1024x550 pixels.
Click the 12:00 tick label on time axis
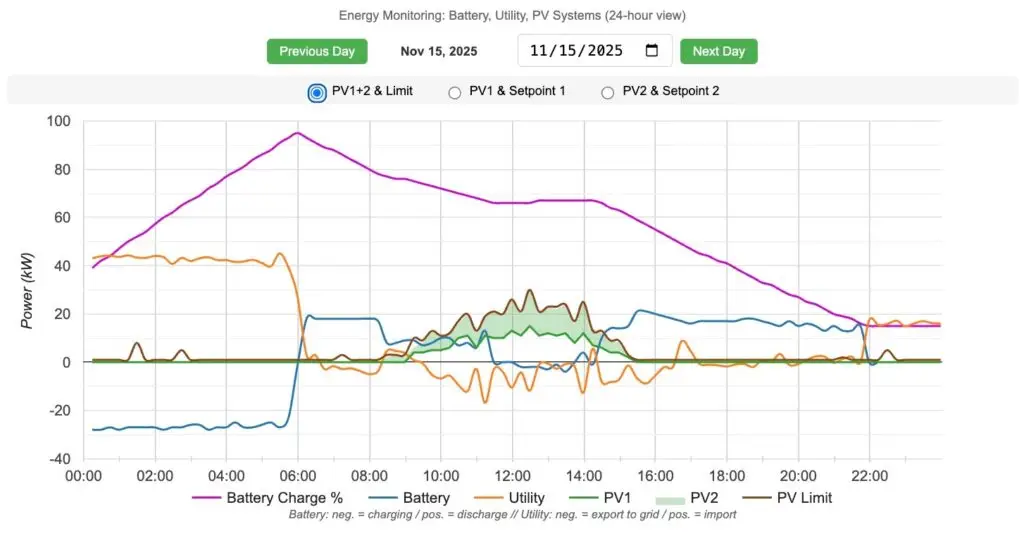[x=512, y=475]
